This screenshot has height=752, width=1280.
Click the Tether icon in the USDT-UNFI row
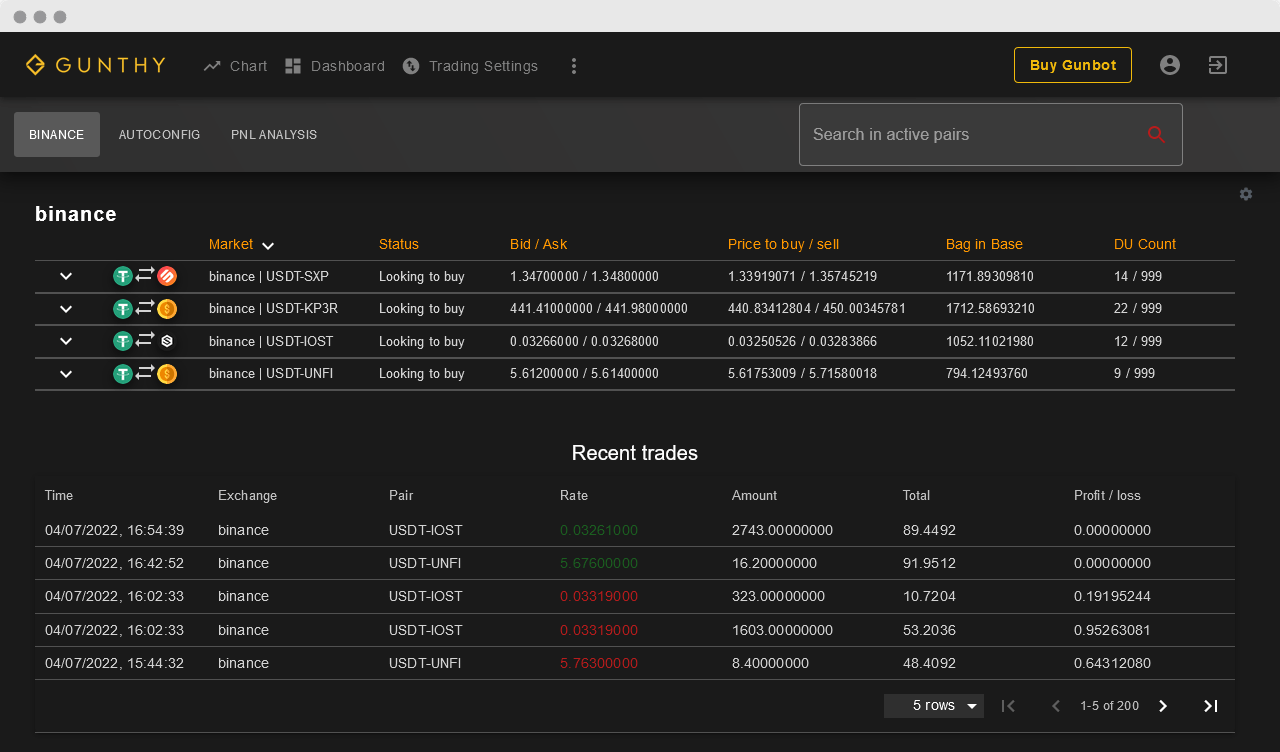coord(123,374)
